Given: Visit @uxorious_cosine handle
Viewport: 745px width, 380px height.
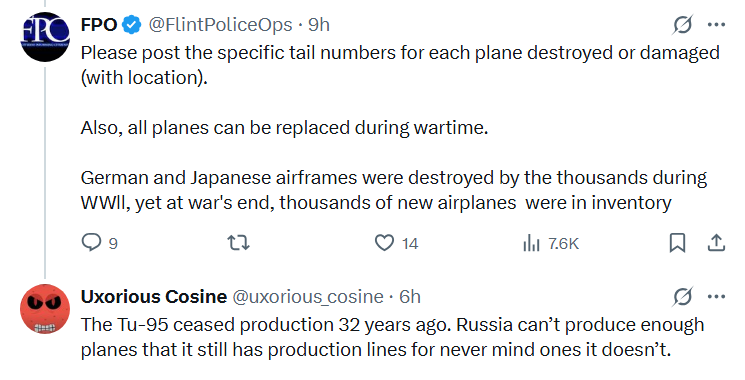Looking at the screenshot, I should [308, 297].
